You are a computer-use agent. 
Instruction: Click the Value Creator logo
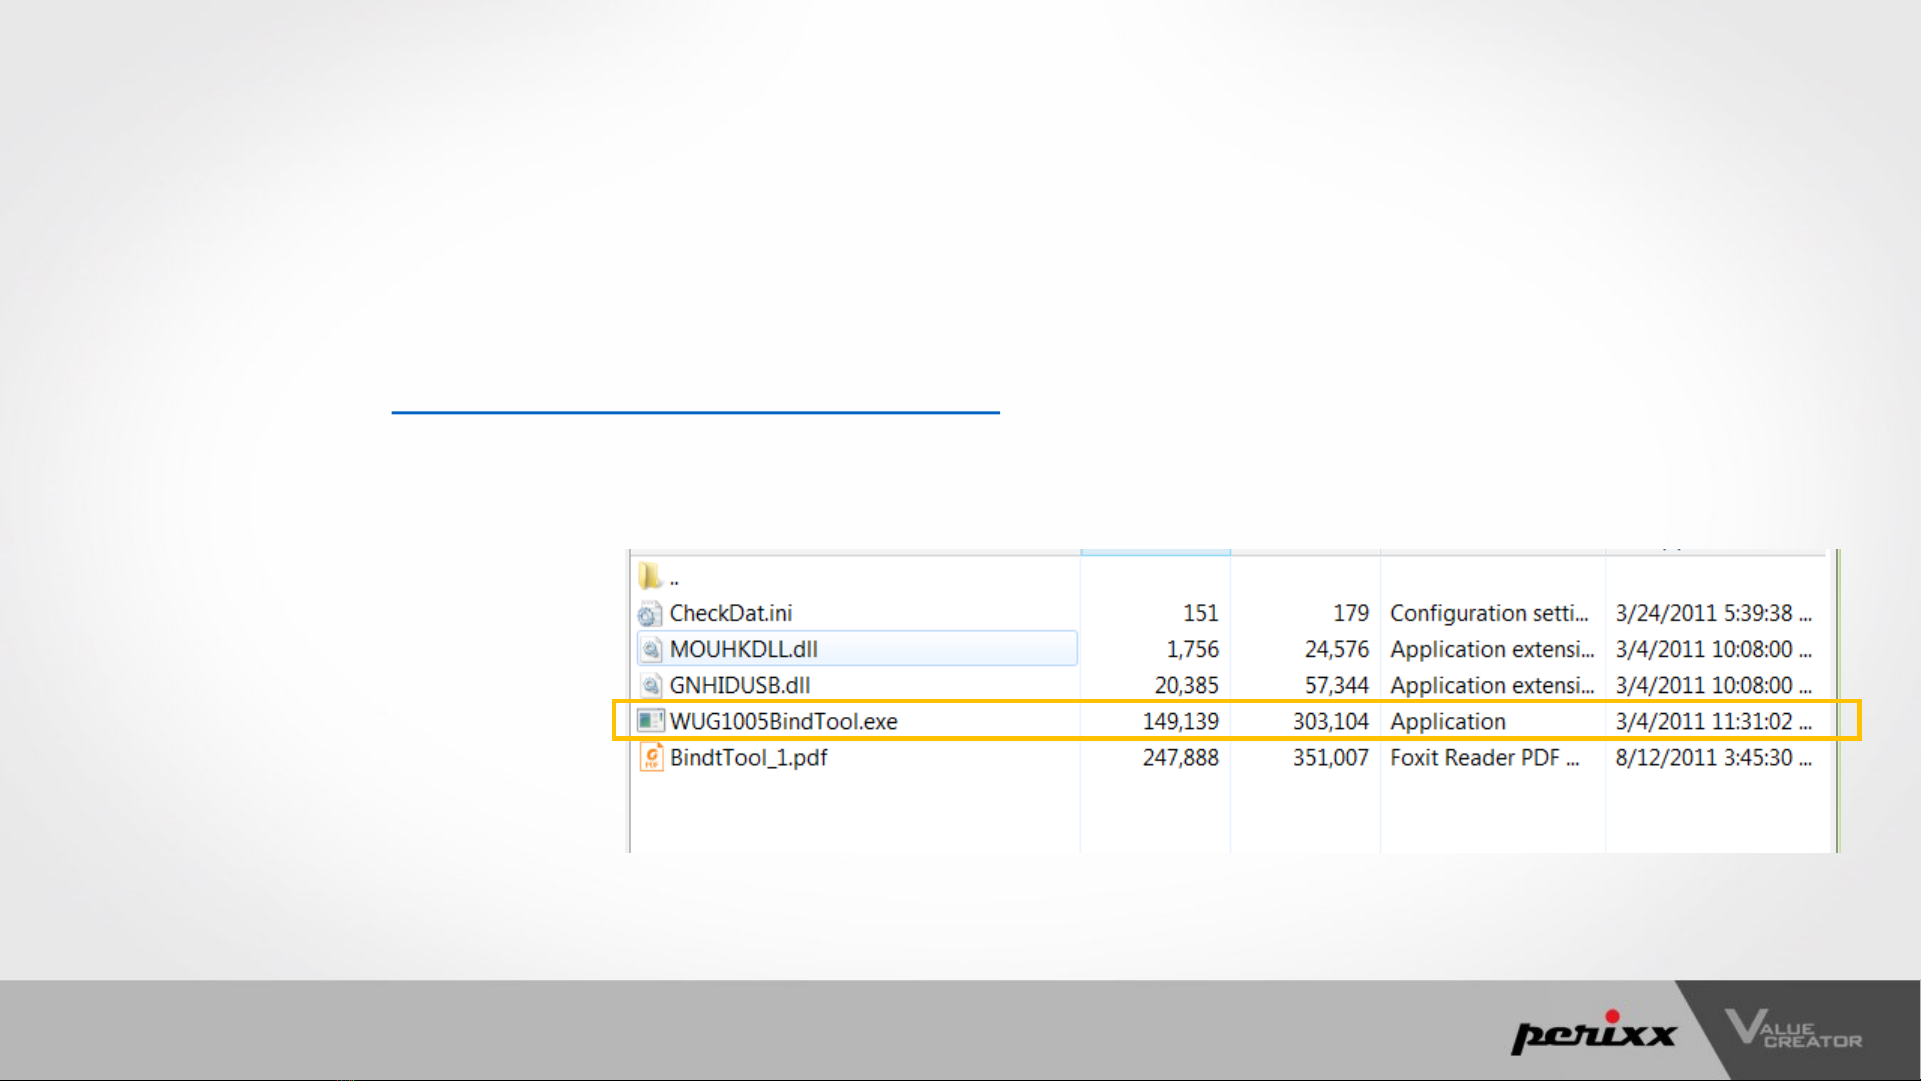coord(1793,1029)
